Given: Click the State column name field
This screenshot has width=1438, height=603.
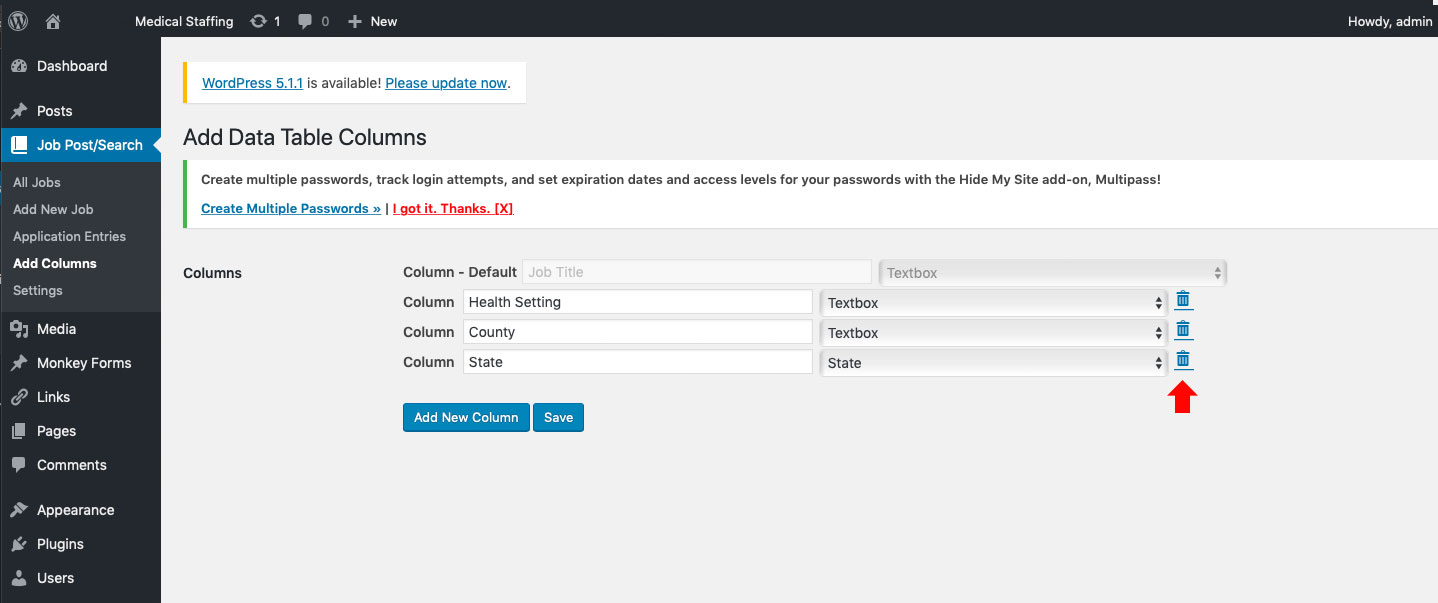Looking at the screenshot, I should tap(638, 362).
